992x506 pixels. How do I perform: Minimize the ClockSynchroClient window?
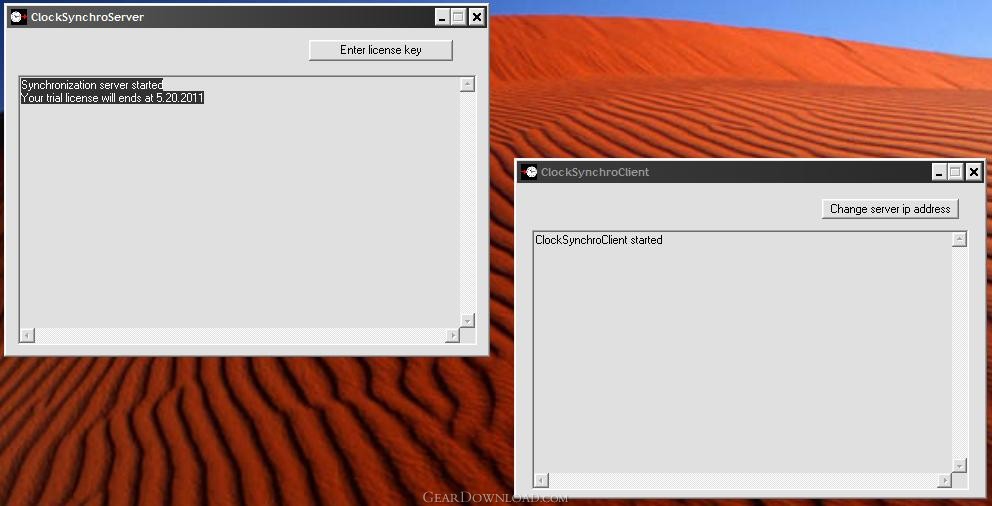click(939, 172)
